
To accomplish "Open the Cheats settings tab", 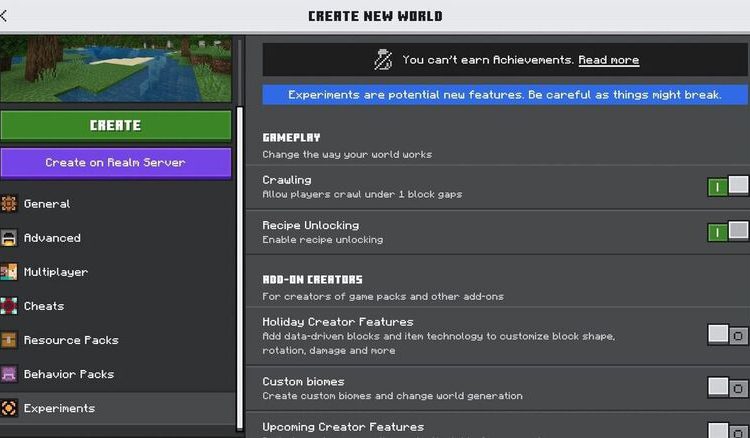I will pos(44,306).
